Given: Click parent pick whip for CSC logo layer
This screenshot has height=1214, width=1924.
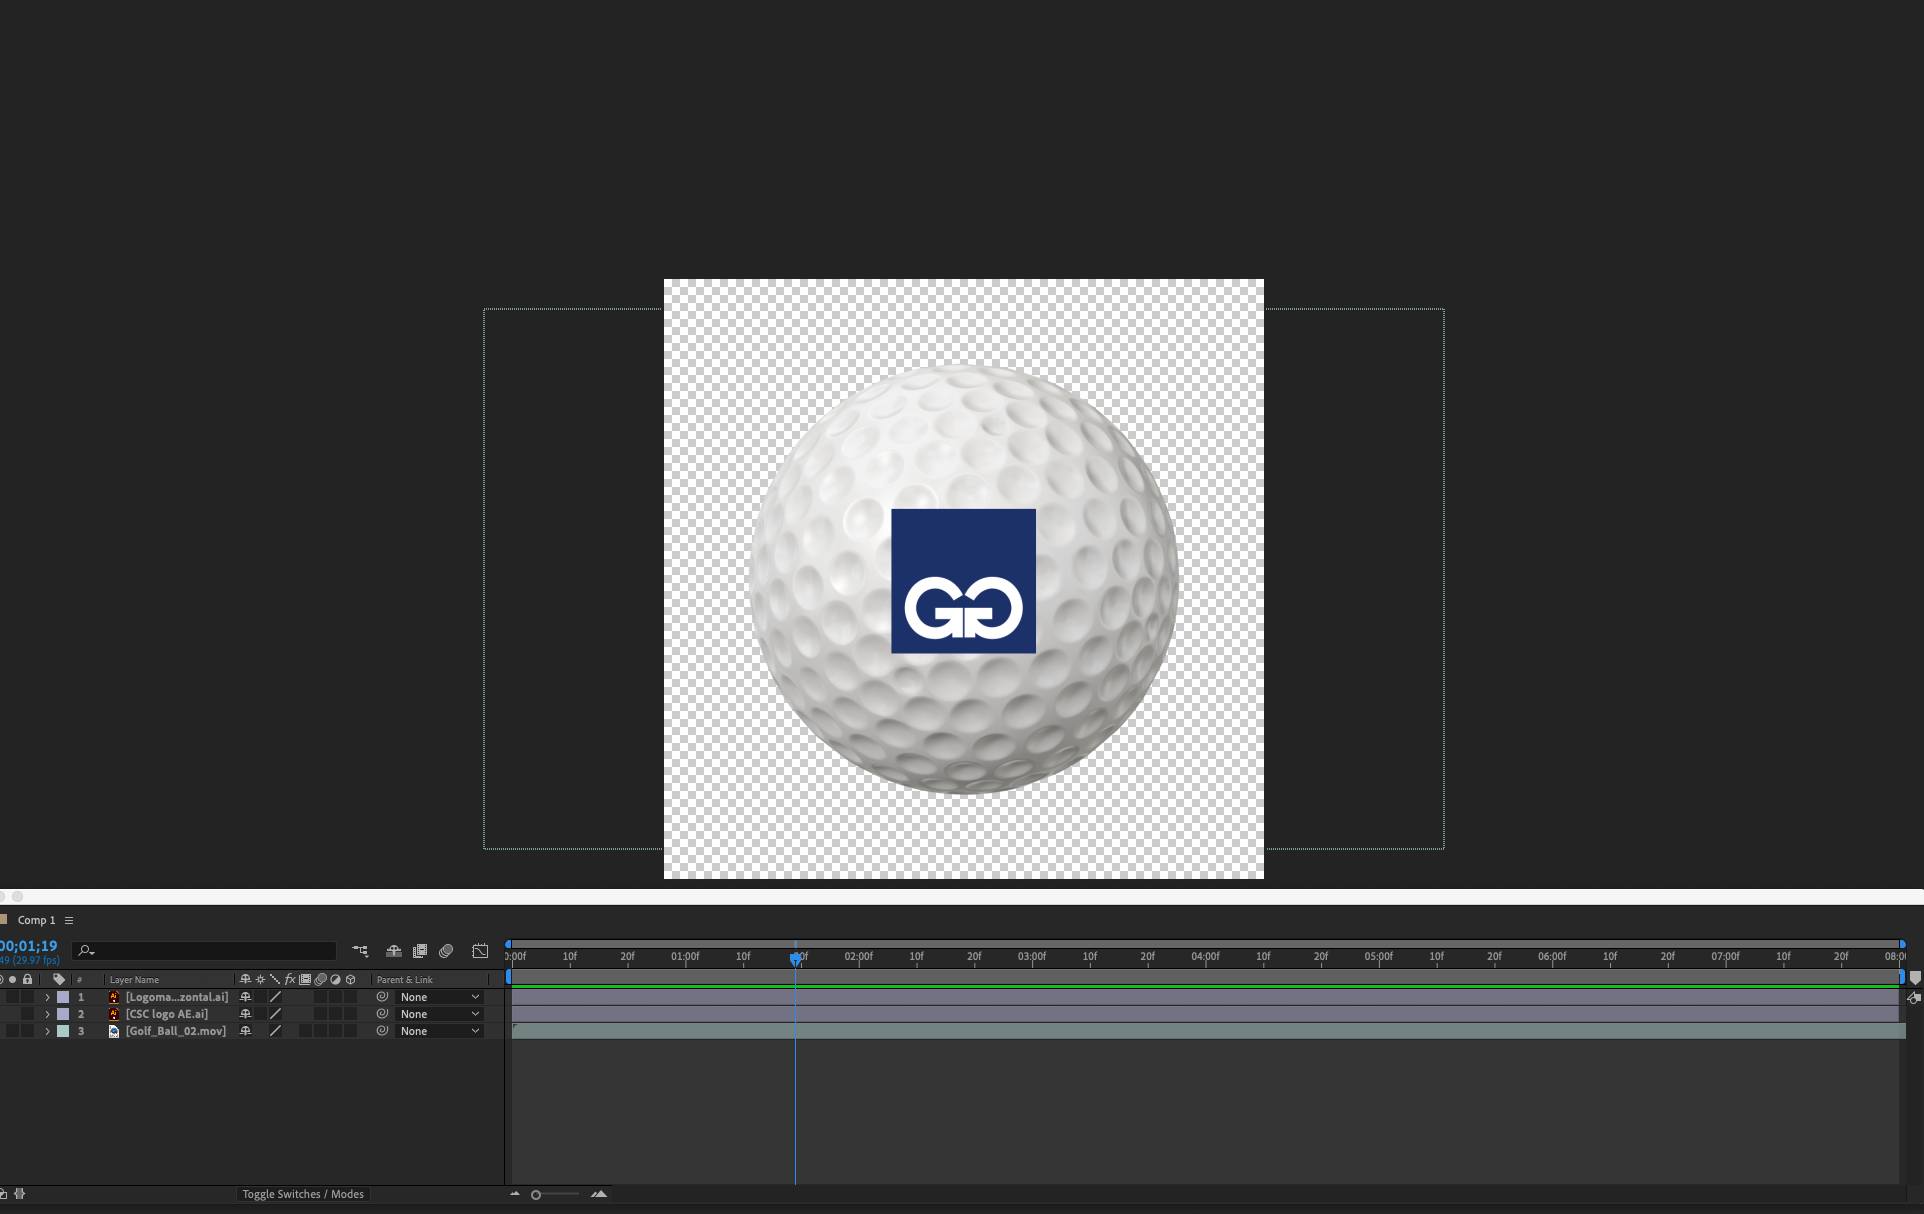Looking at the screenshot, I should (x=382, y=1014).
